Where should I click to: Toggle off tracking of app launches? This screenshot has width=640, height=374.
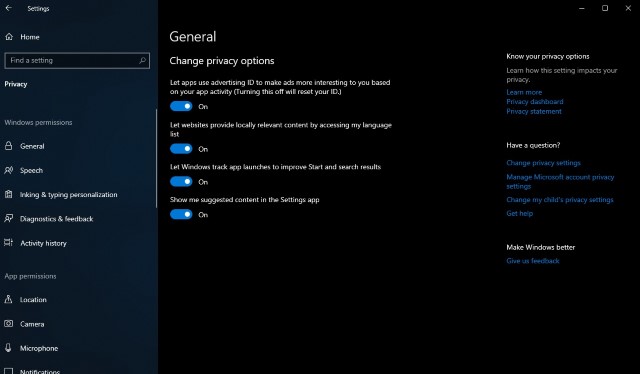[x=181, y=182]
